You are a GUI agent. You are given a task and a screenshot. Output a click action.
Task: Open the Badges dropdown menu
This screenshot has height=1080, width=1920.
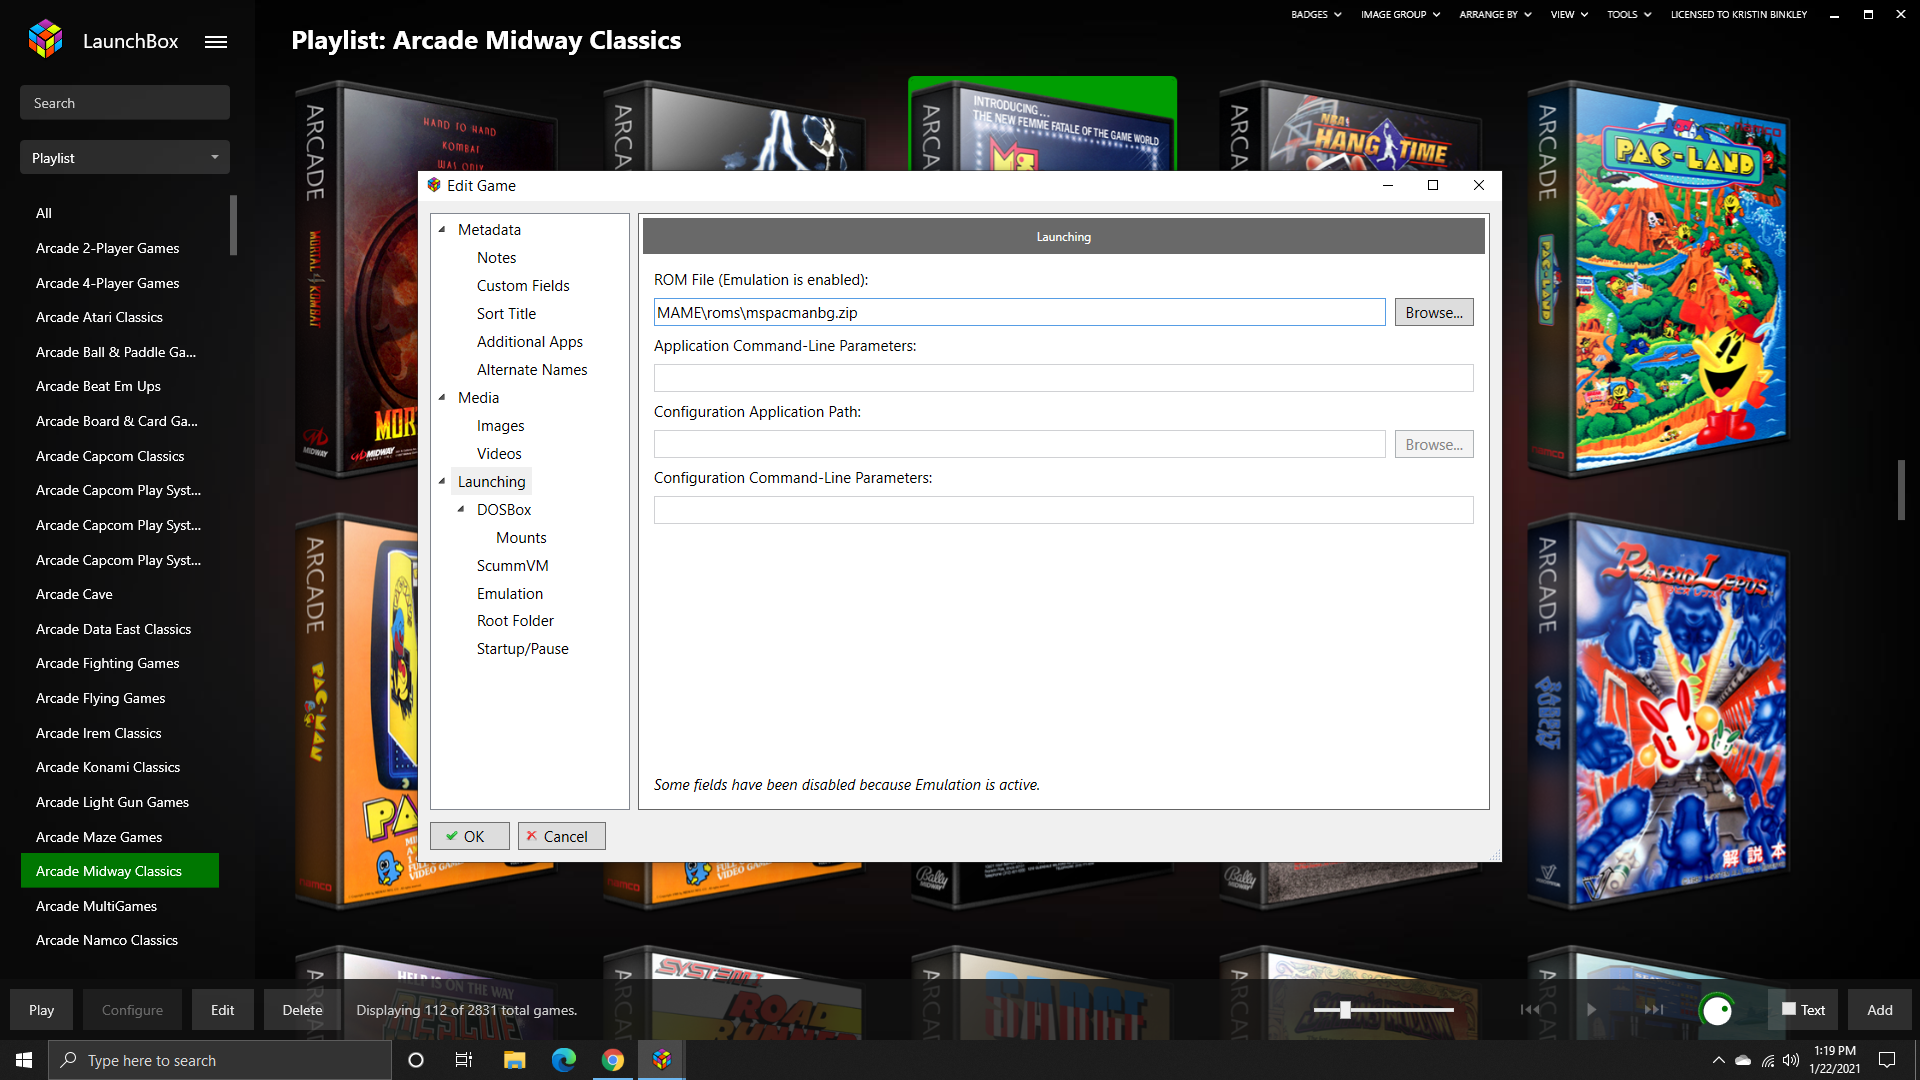point(1316,14)
